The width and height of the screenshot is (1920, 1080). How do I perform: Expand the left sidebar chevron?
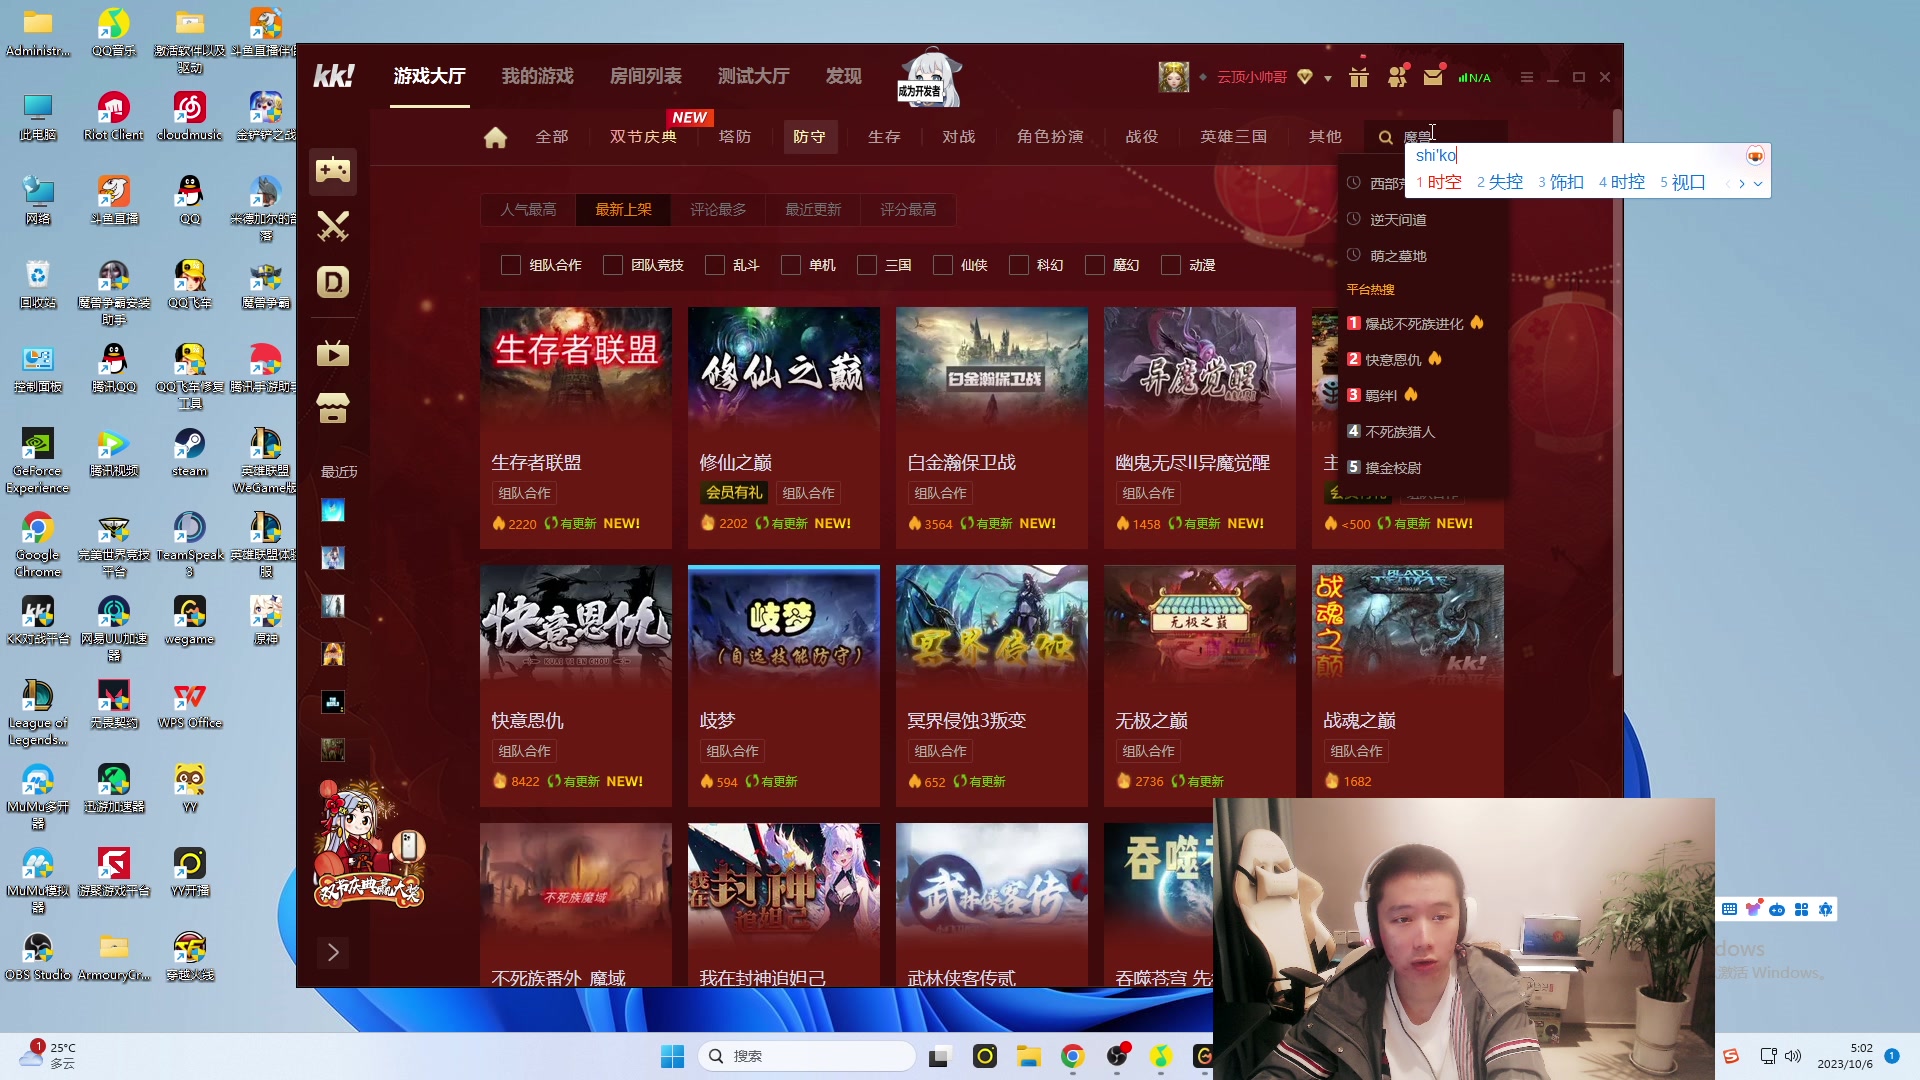coord(333,952)
